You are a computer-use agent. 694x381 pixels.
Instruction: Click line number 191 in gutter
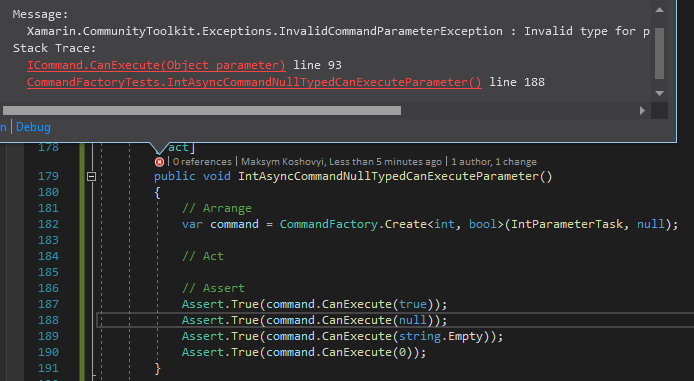[48, 368]
